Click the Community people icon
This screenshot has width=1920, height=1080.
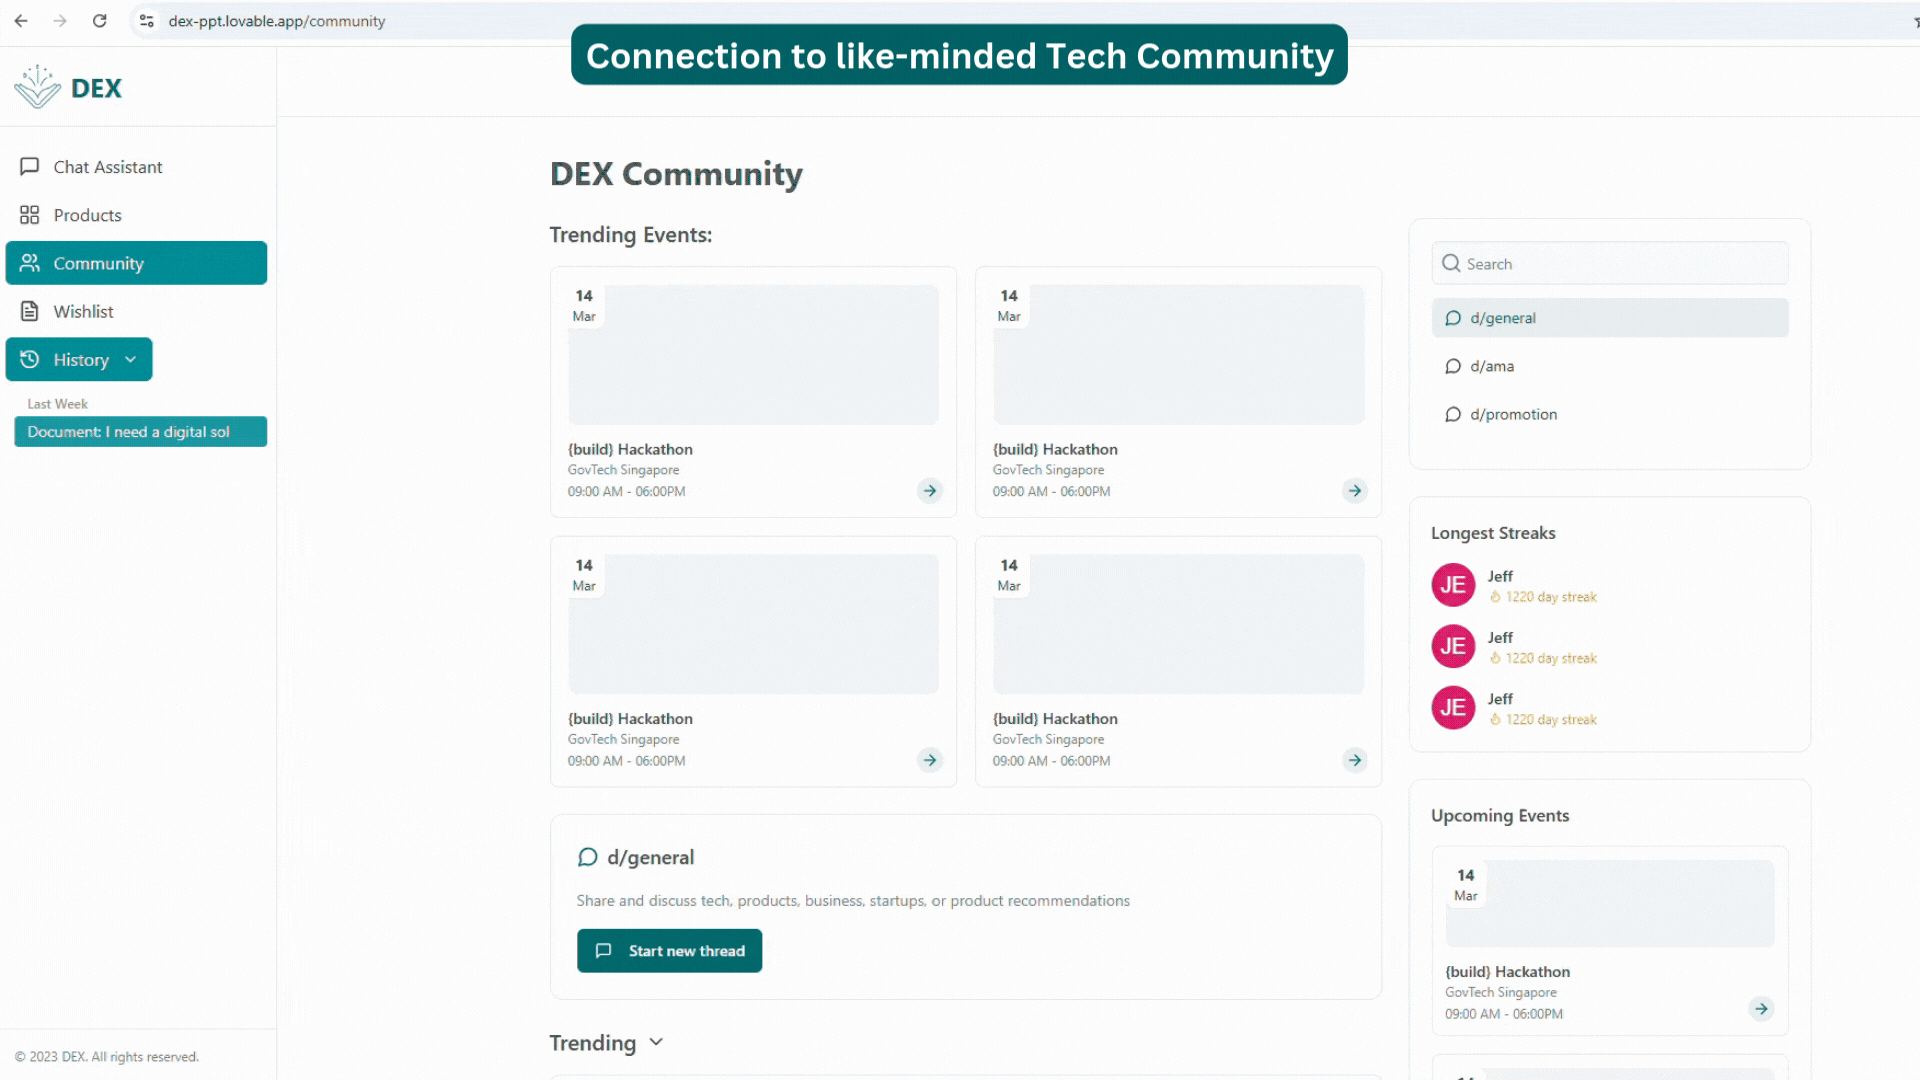(x=30, y=263)
